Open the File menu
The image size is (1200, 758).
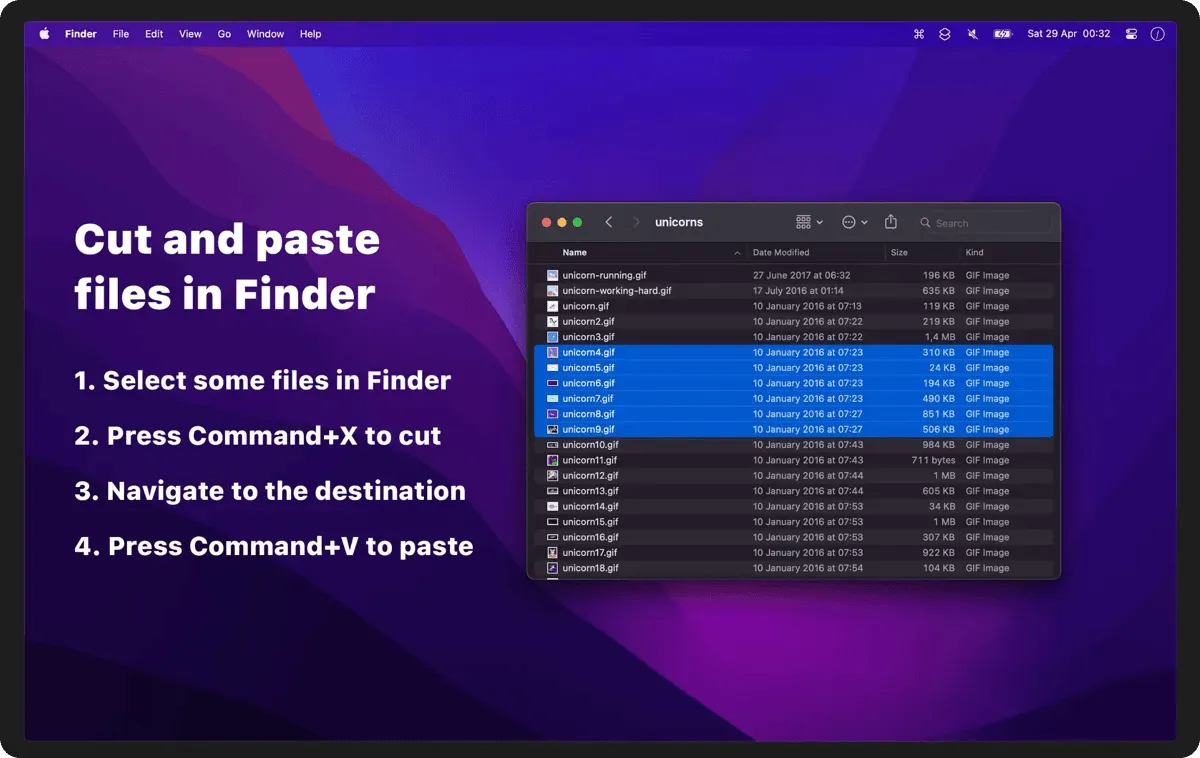click(x=121, y=34)
